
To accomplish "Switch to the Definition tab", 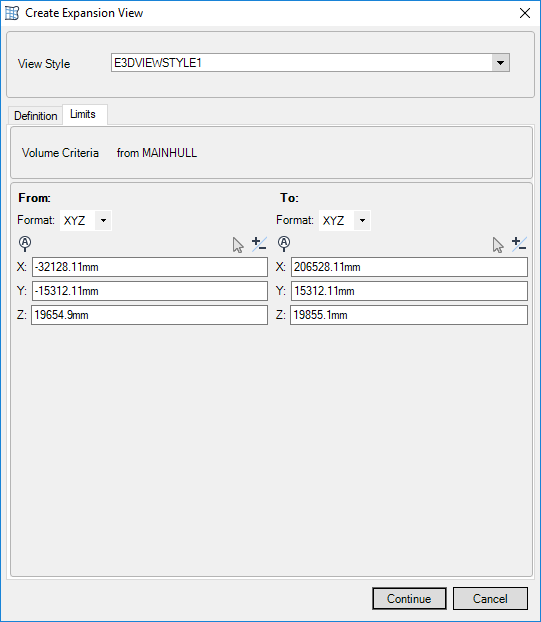I will click(36, 116).
